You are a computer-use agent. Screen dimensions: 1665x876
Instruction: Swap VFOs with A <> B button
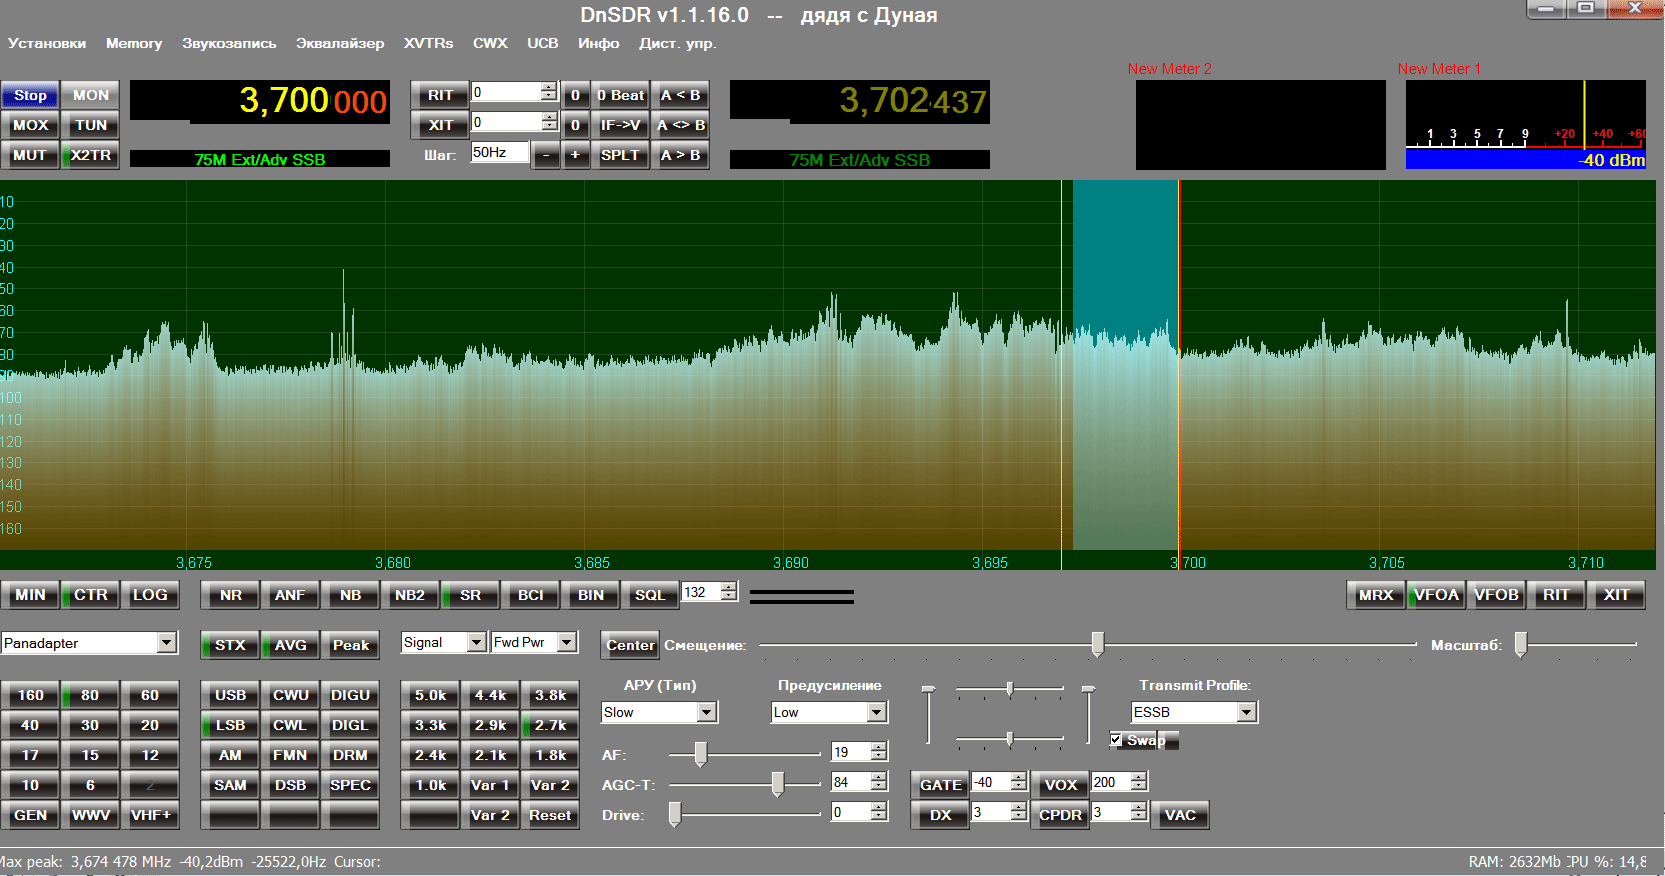pos(681,125)
